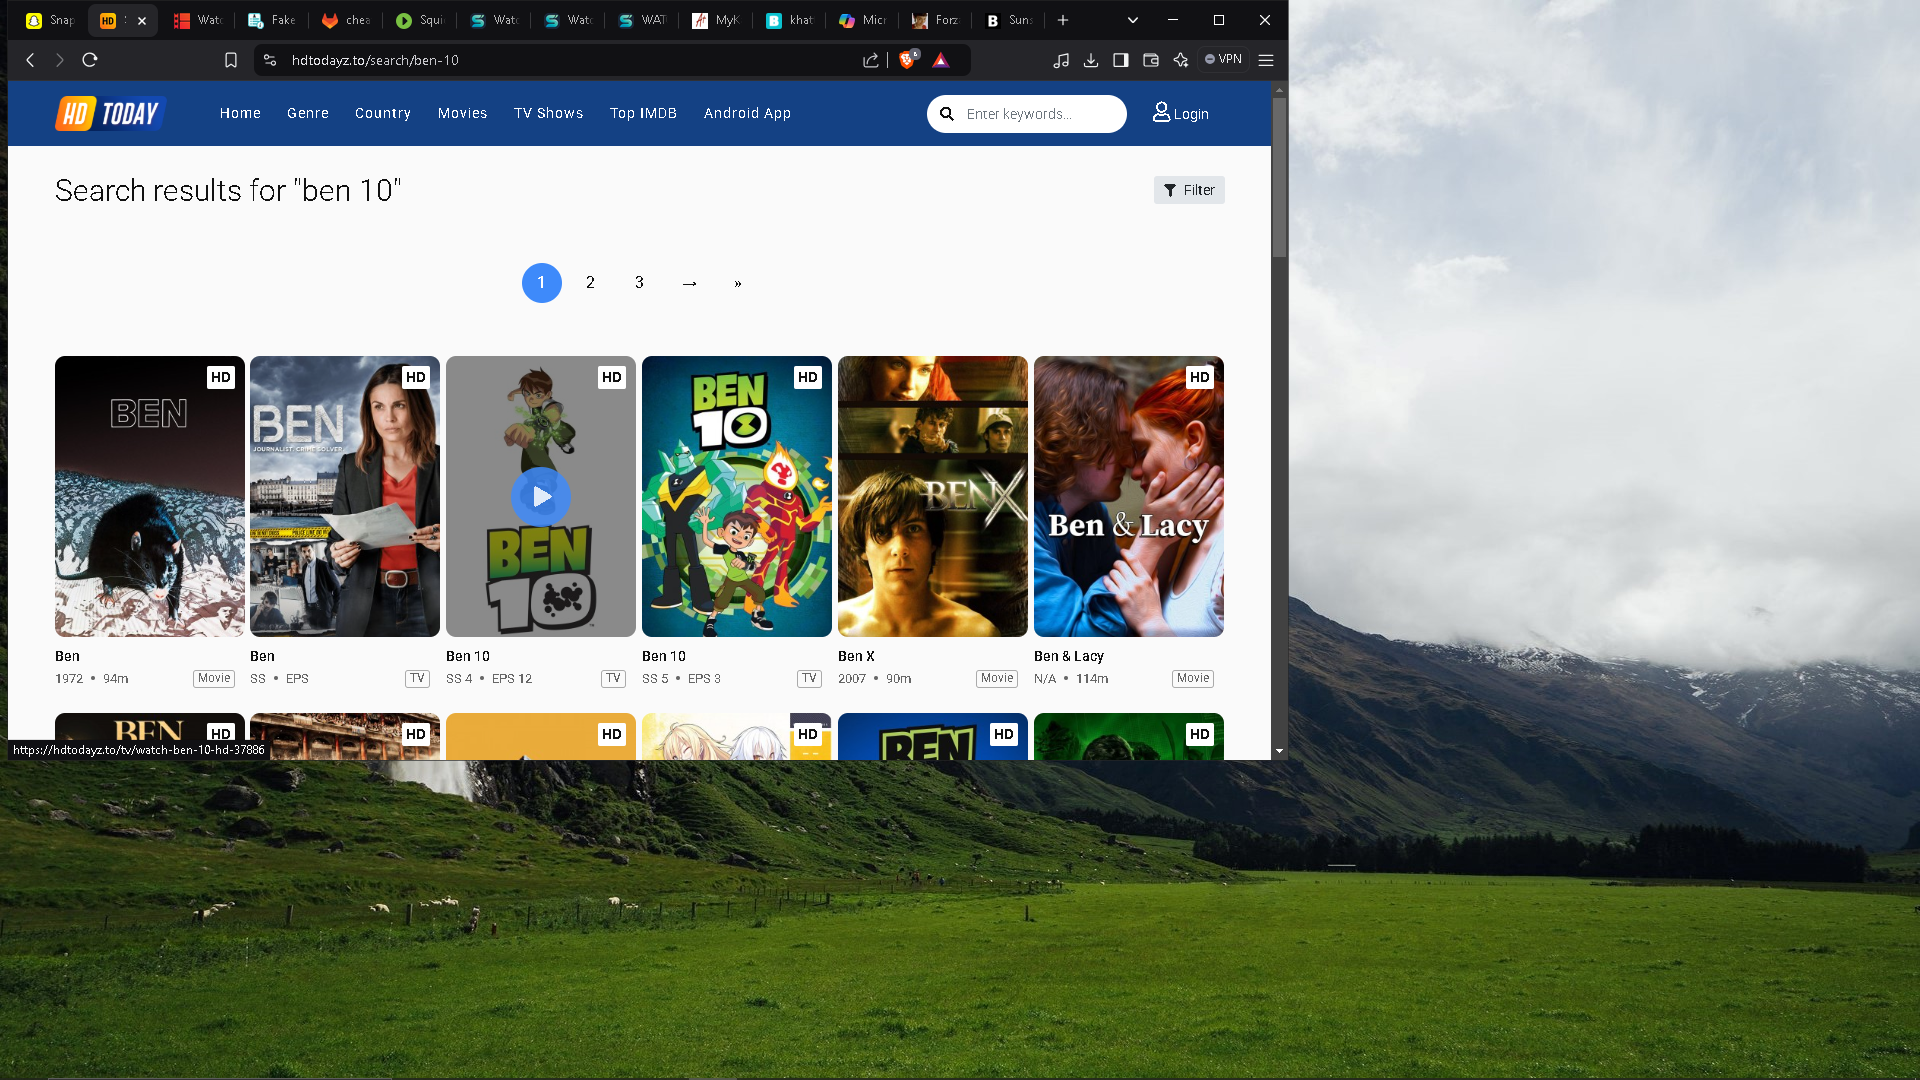Go to results page 2
Viewport: 1920px width, 1080px height.
pyautogui.click(x=590, y=283)
